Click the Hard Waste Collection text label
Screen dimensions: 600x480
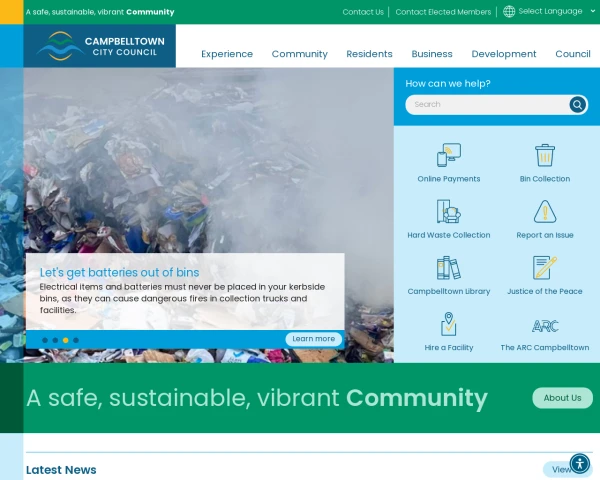449,235
